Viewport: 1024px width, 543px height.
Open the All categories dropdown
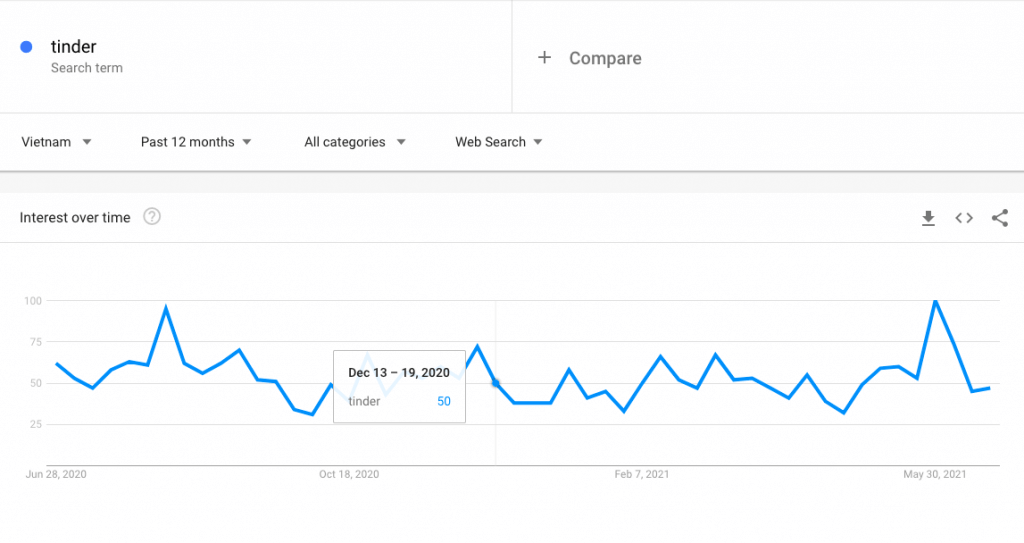pos(355,142)
